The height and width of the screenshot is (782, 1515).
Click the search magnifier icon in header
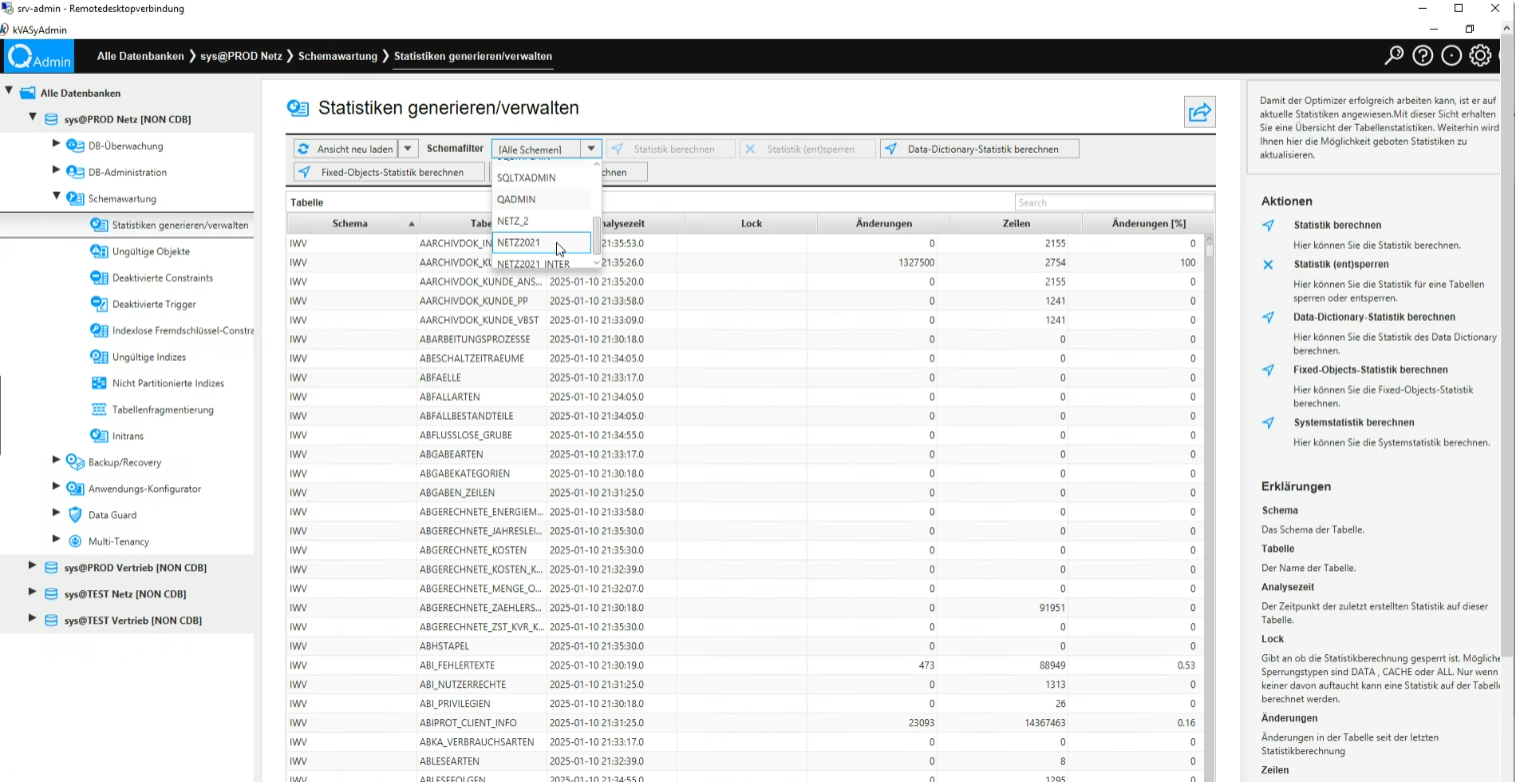pos(1393,56)
